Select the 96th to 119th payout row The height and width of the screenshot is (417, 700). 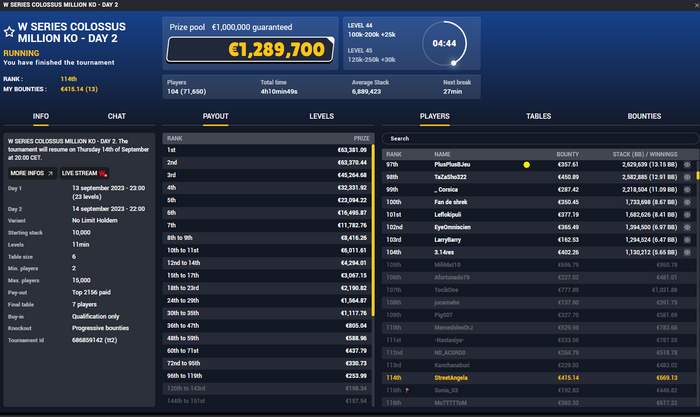(267, 376)
